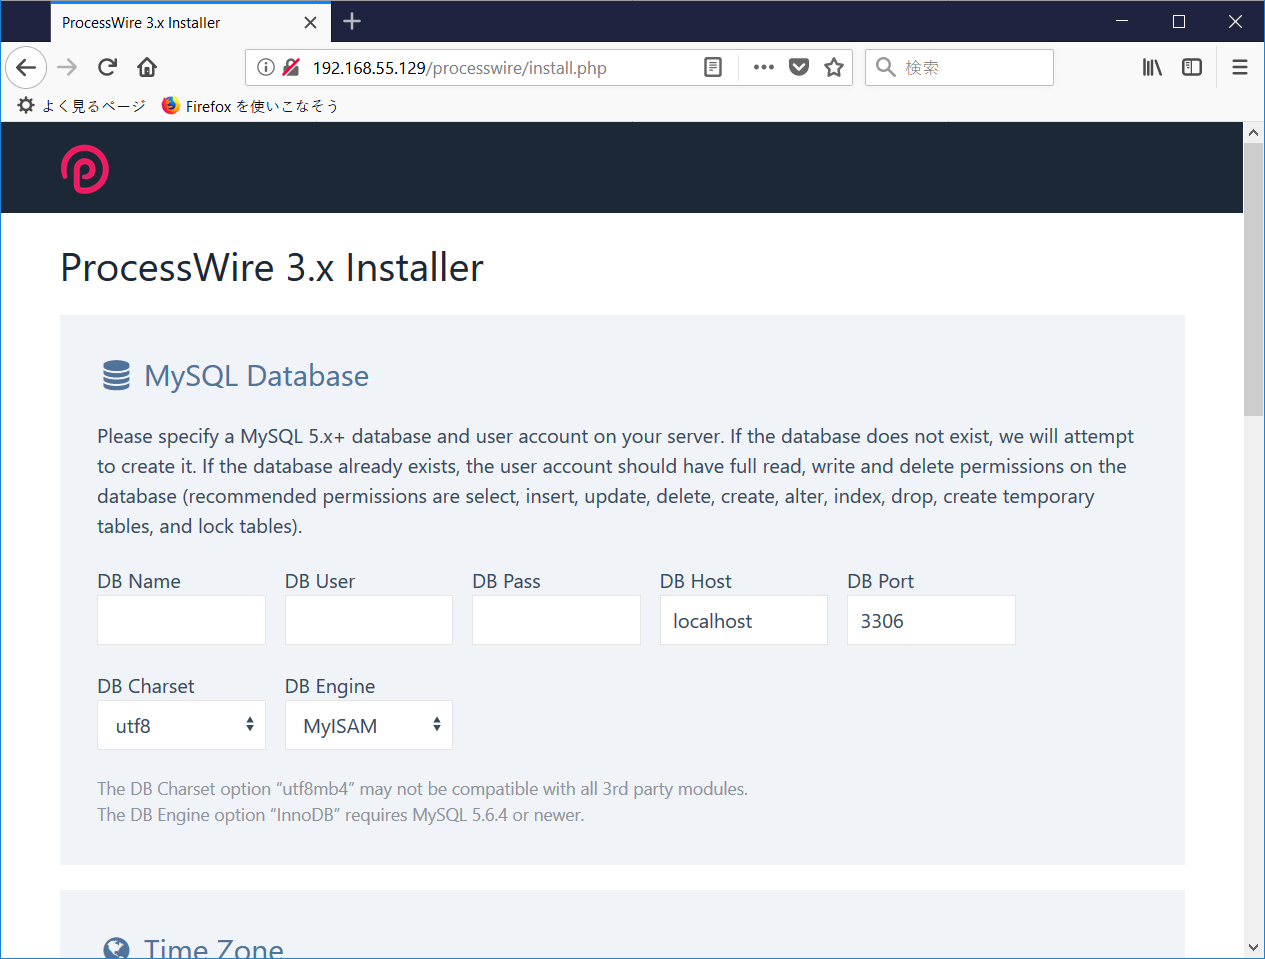Toggle the Firefox sidebar open
This screenshot has height=959, width=1265.
(1191, 67)
